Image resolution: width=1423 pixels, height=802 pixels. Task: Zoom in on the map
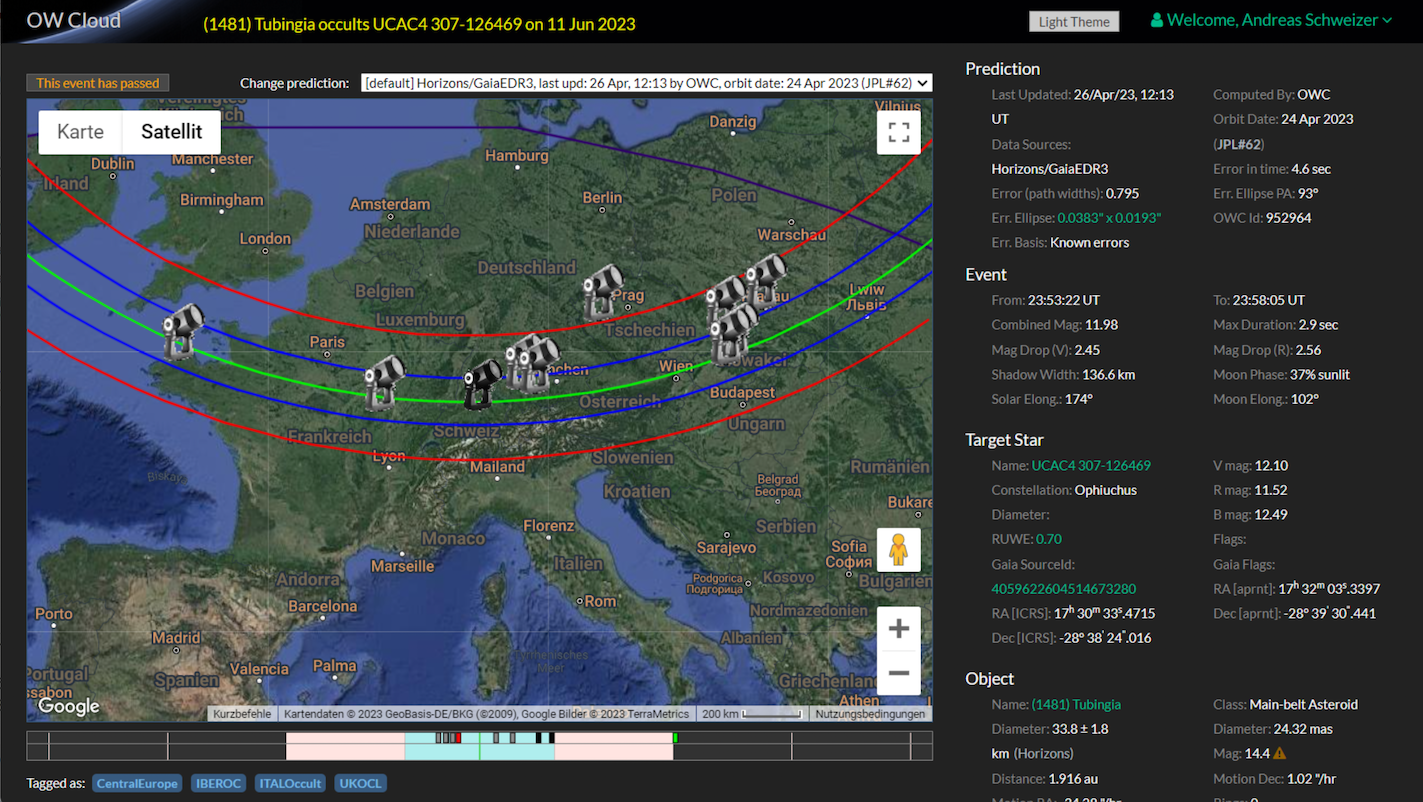coord(898,629)
